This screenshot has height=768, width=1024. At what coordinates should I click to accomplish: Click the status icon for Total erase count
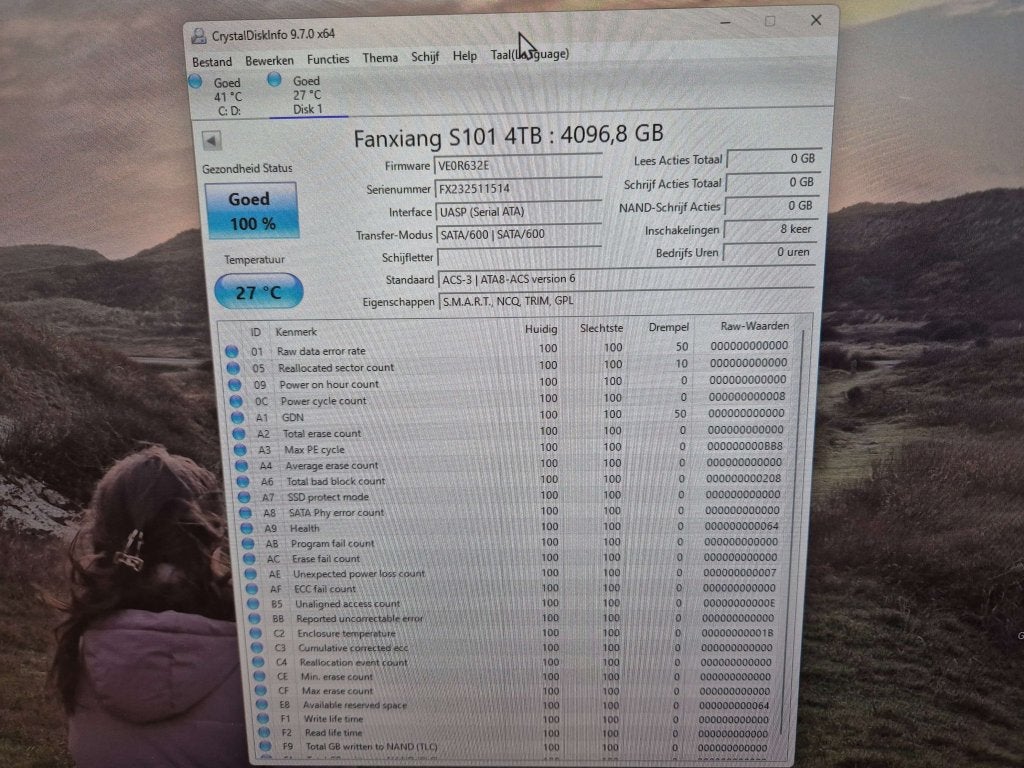239,434
